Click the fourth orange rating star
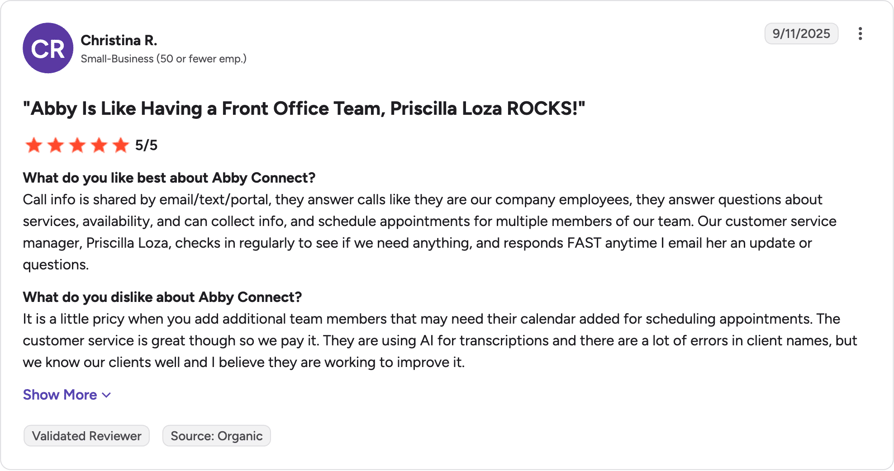The image size is (894, 471). coord(99,145)
